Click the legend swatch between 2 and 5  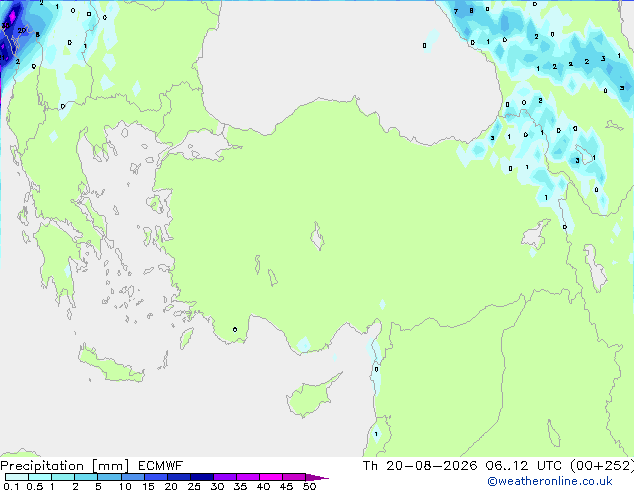[86, 477]
